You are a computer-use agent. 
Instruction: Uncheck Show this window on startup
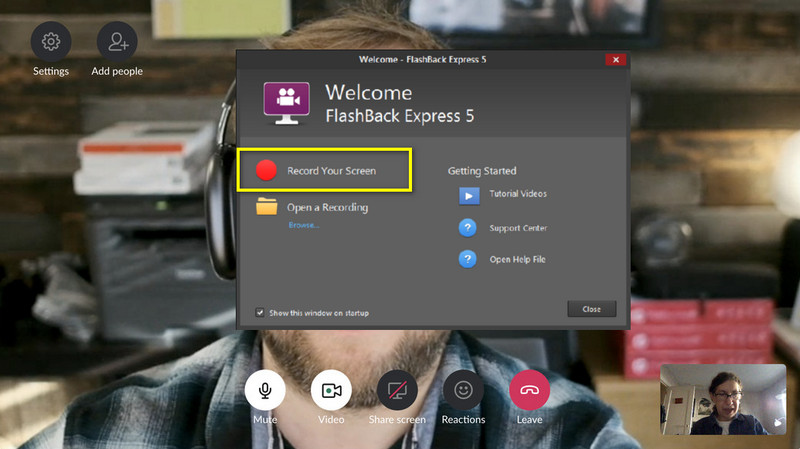point(260,312)
